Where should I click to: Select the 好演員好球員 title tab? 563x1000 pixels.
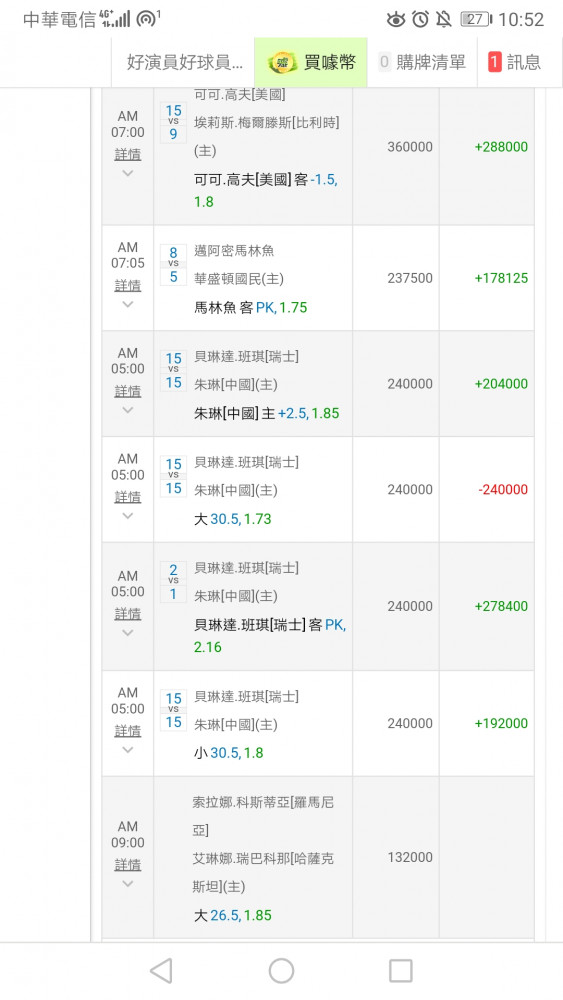[x=184, y=62]
